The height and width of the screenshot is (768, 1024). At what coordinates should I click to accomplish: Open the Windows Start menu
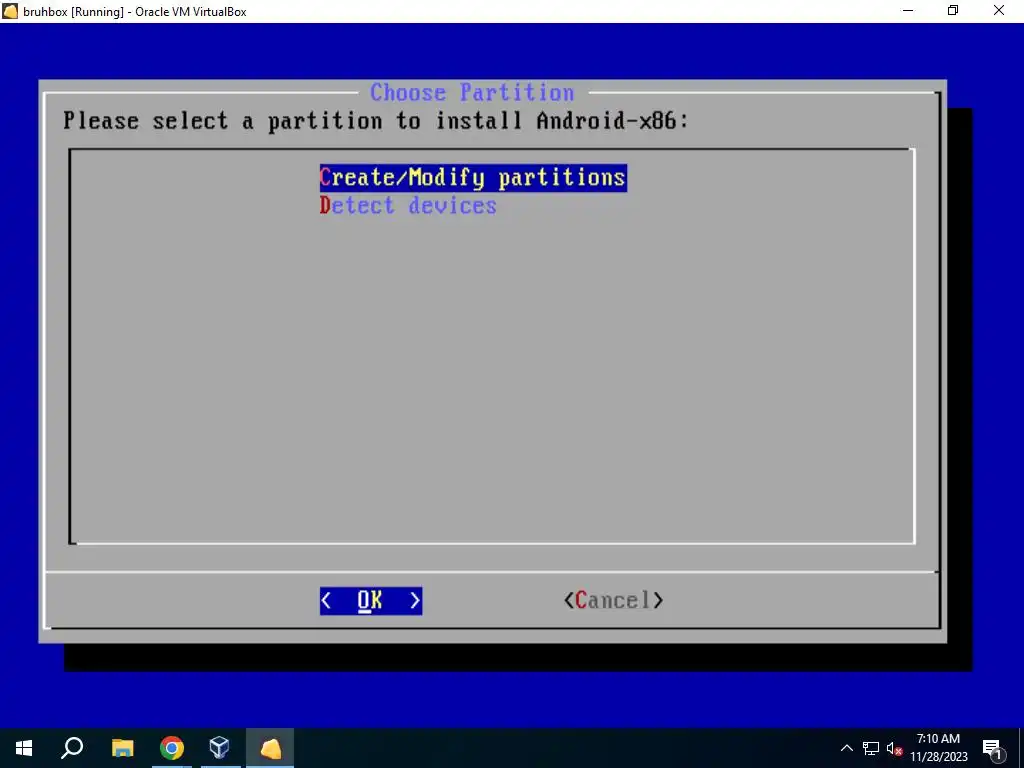(24, 748)
